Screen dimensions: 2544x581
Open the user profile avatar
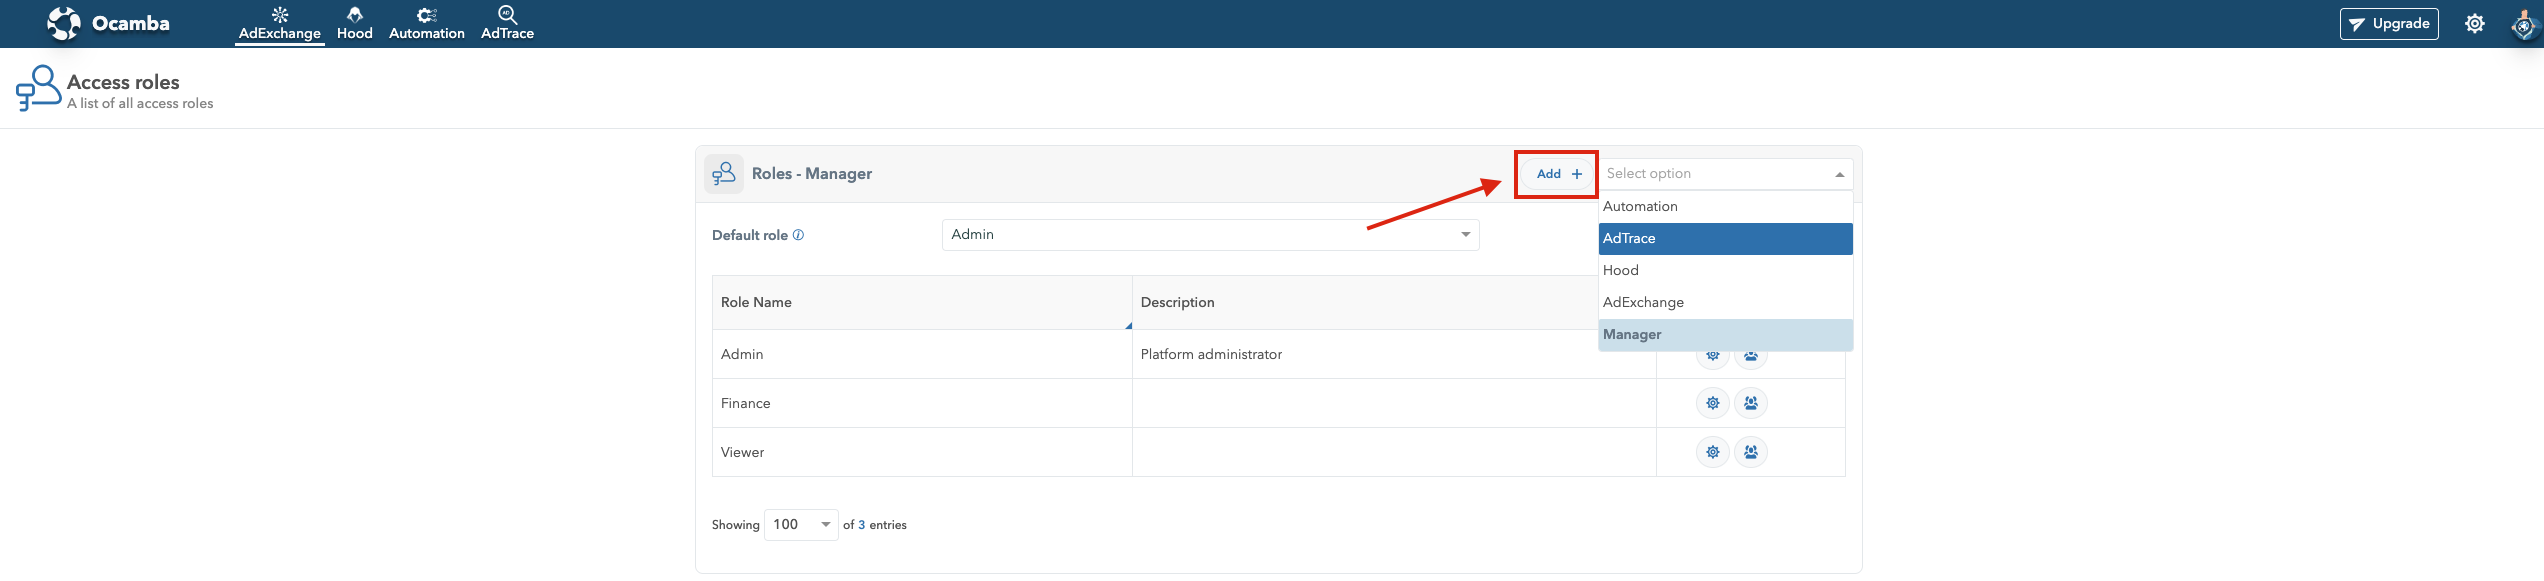tap(2524, 24)
